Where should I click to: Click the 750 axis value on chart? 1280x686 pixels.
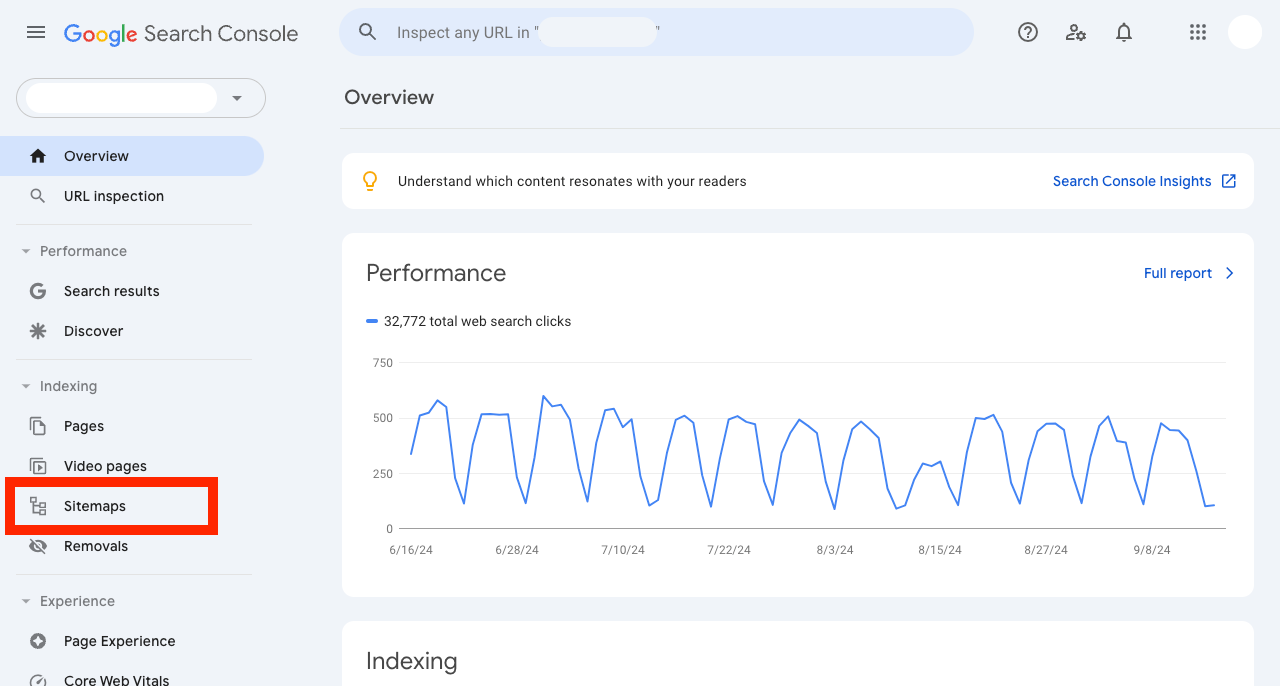click(x=382, y=362)
